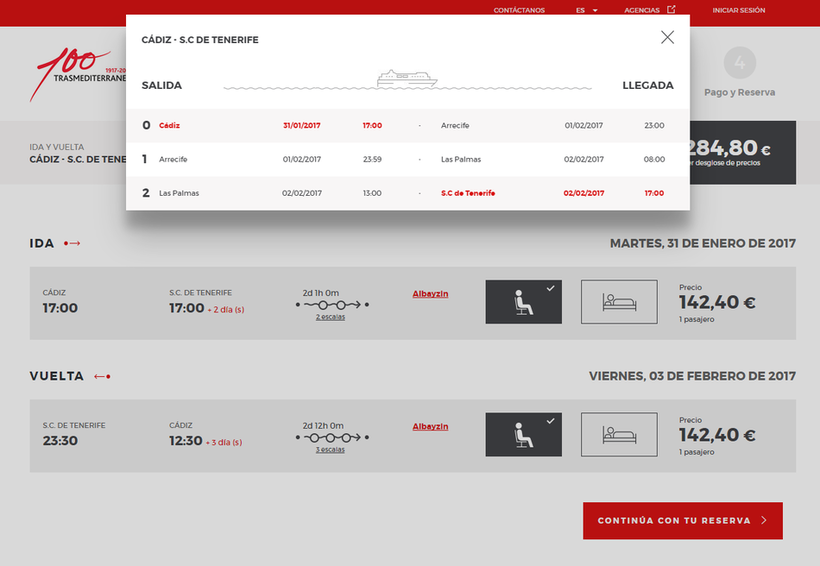Open Agencias external link
The height and width of the screenshot is (566, 820).
tap(649, 10)
